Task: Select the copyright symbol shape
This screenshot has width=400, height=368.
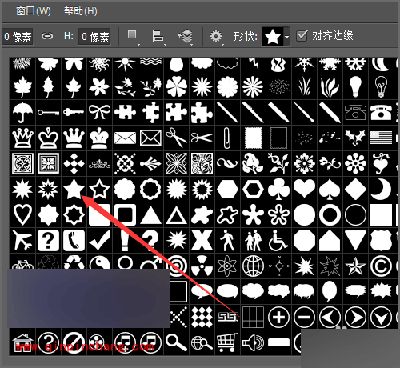Action: [x=381, y=266]
